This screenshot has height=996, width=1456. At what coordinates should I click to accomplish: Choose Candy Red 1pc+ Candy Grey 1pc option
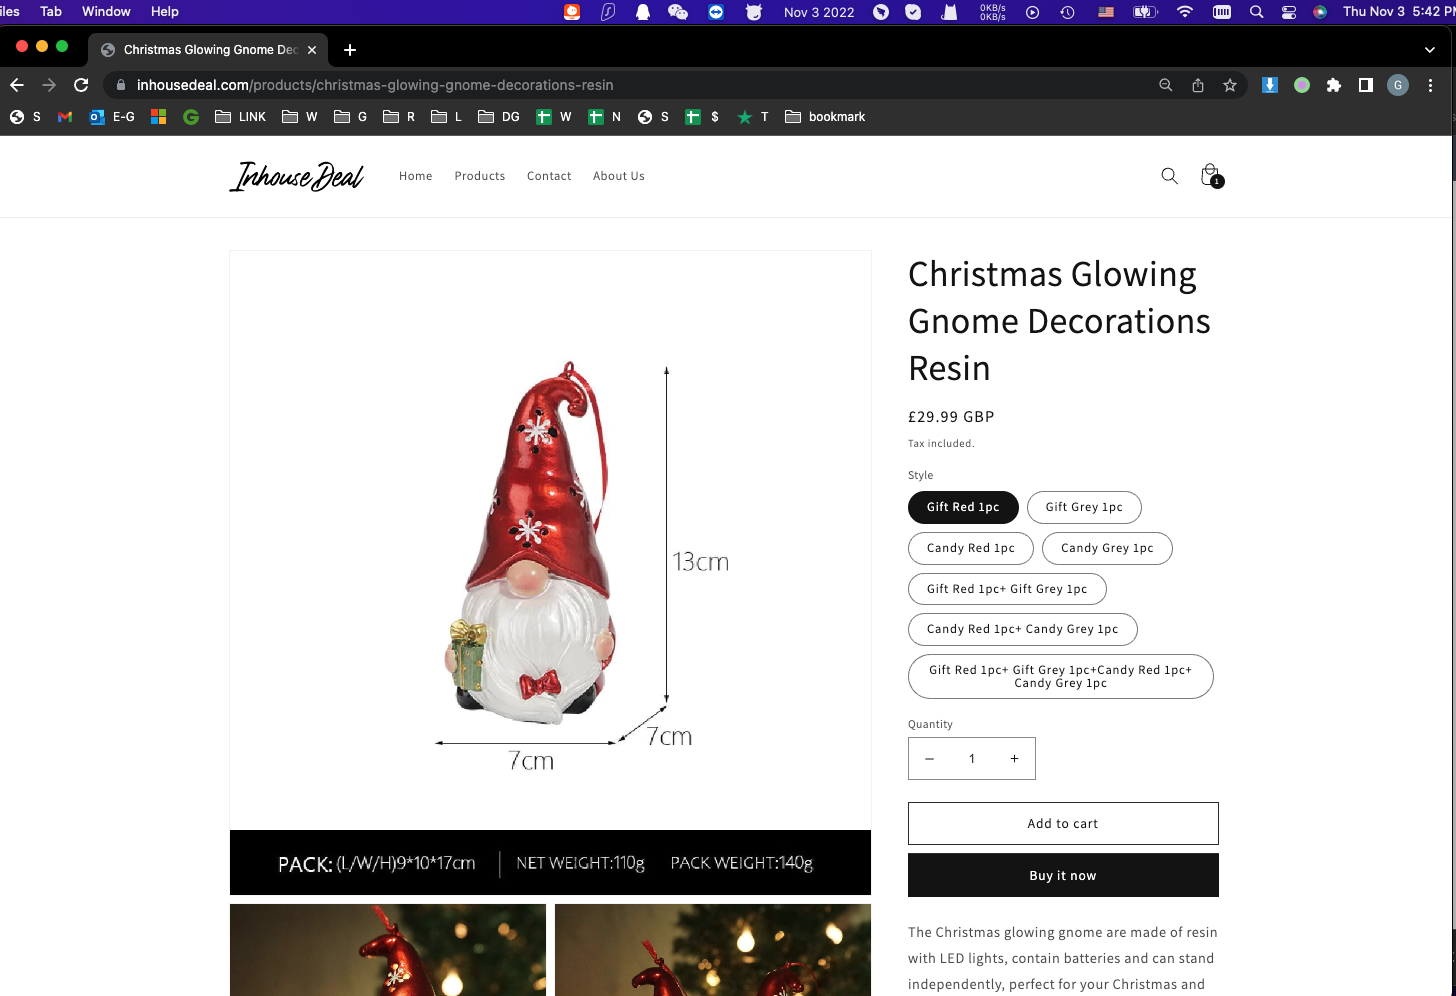click(x=1022, y=629)
